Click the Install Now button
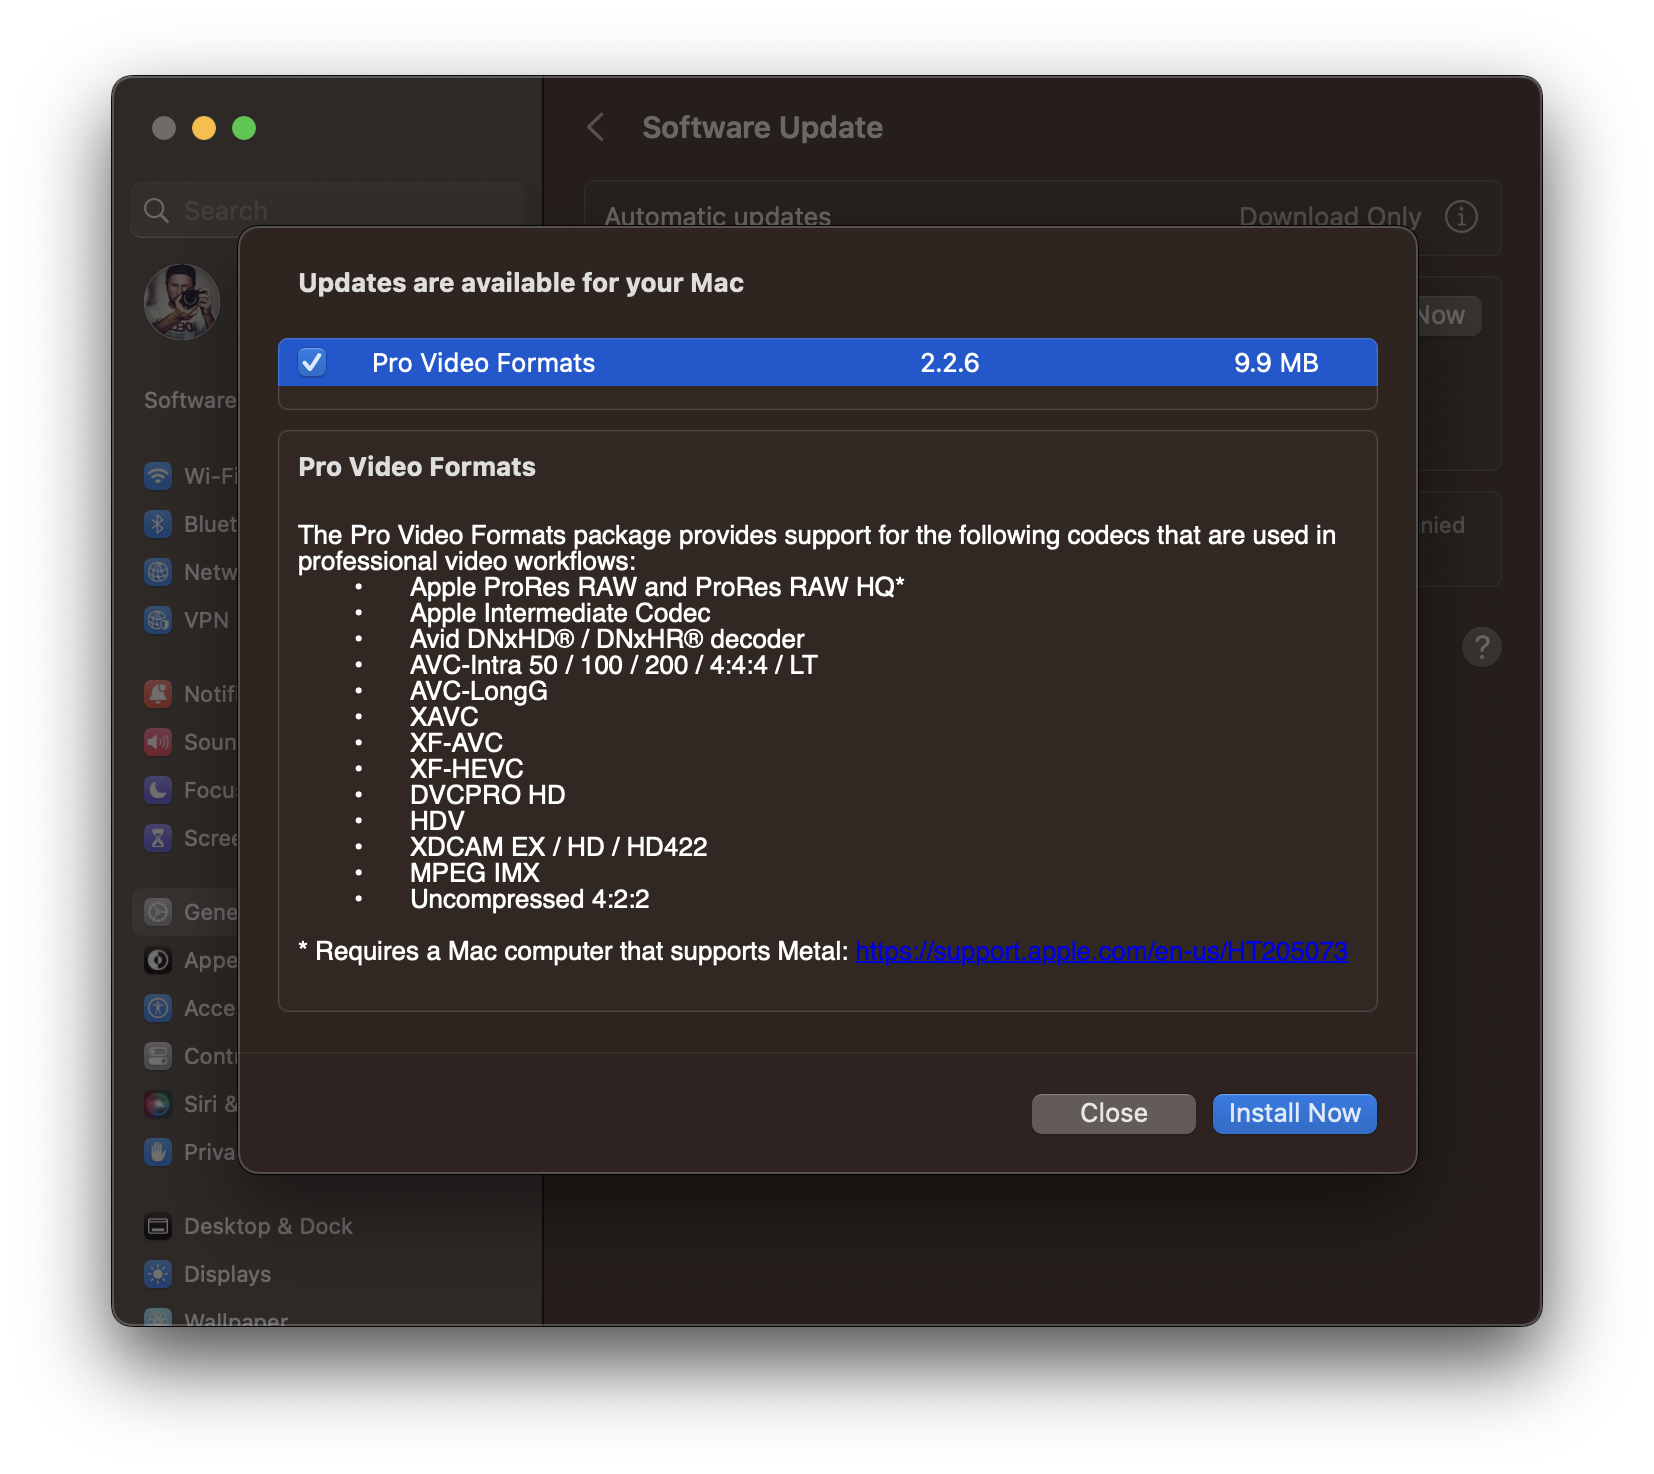 tap(1294, 1113)
